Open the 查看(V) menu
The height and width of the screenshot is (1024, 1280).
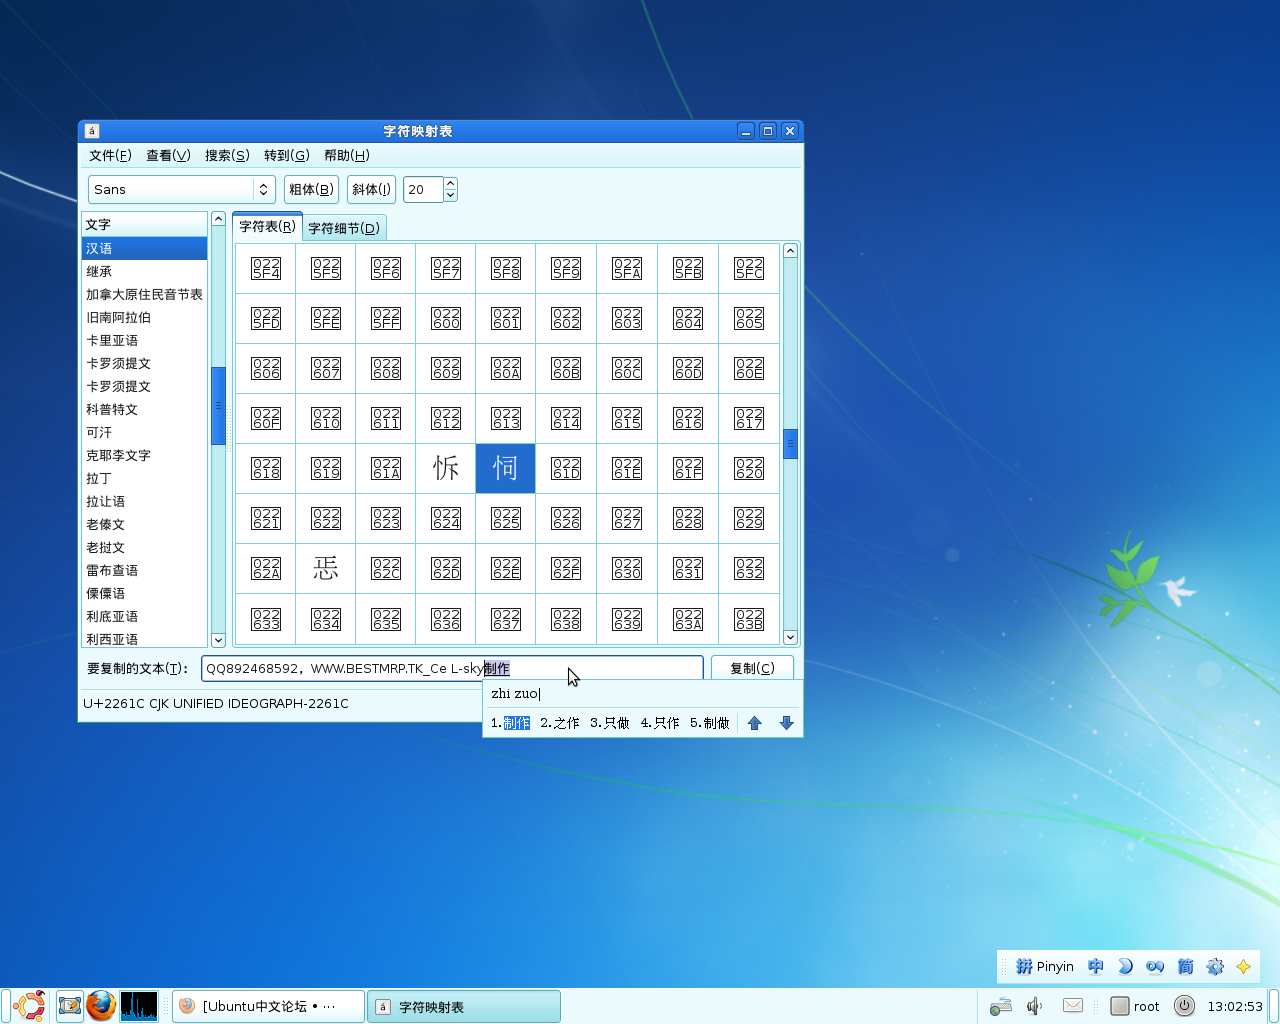168,155
